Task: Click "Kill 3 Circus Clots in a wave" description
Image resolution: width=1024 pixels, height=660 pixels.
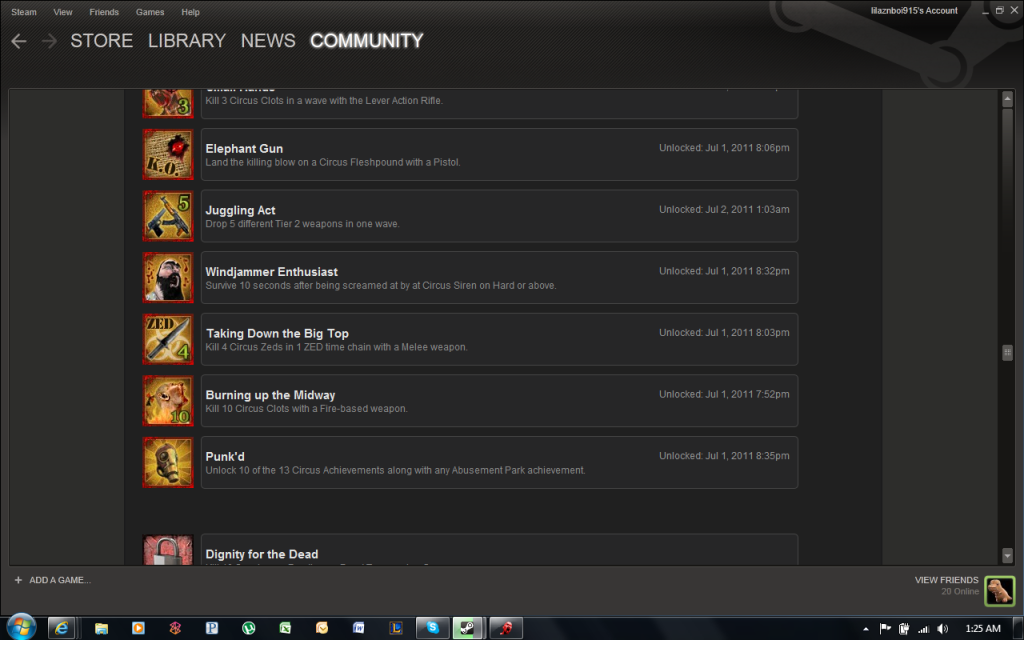Action: [x=324, y=101]
